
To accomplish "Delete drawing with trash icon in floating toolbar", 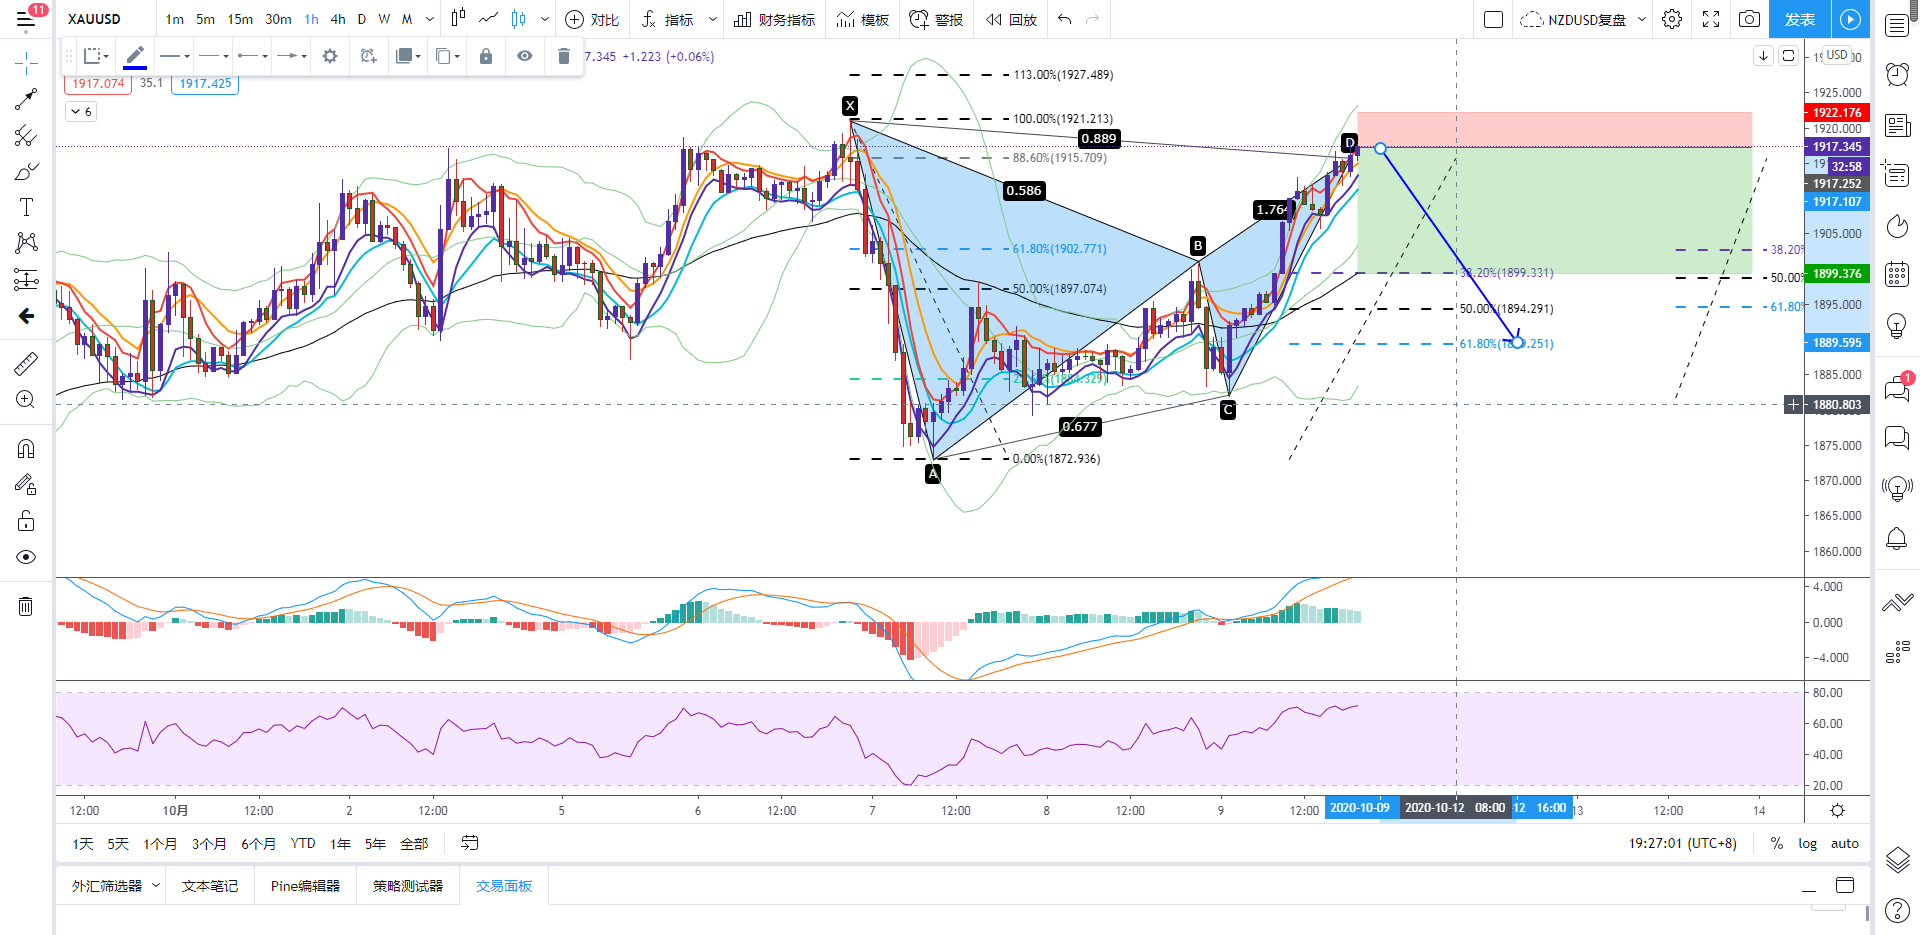I will pyautogui.click(x=564, y=56).
